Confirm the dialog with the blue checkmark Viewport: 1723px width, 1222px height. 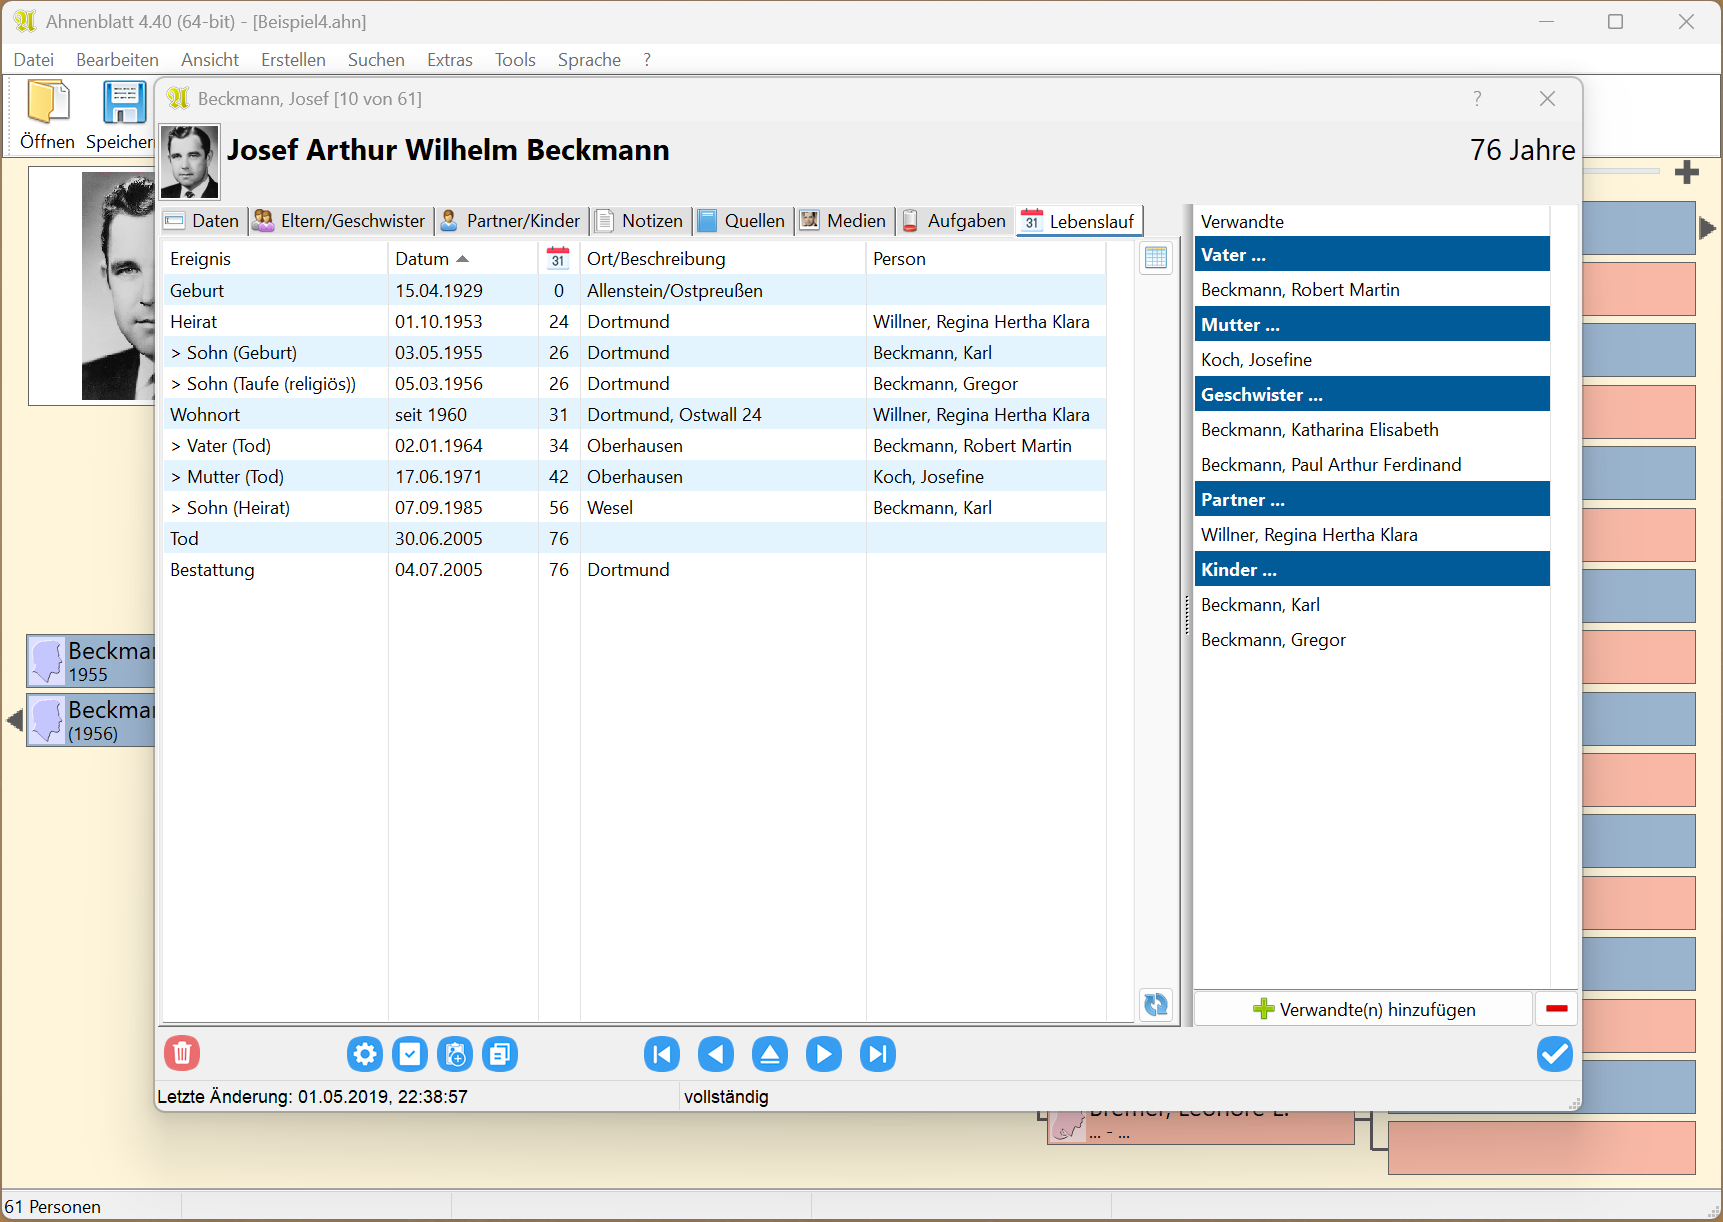(1554, 1053)
